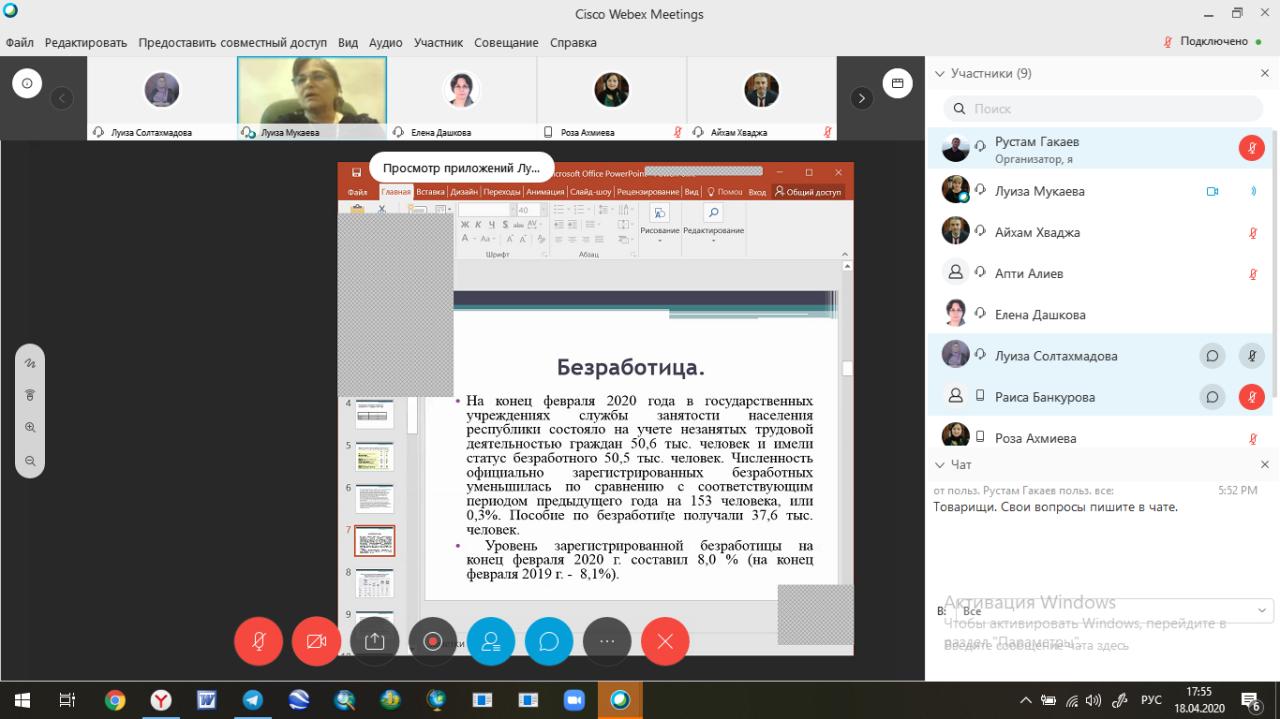
Task: Show next video thumbnails arrow
Action: pyautogui.click(x=862, y=98)
